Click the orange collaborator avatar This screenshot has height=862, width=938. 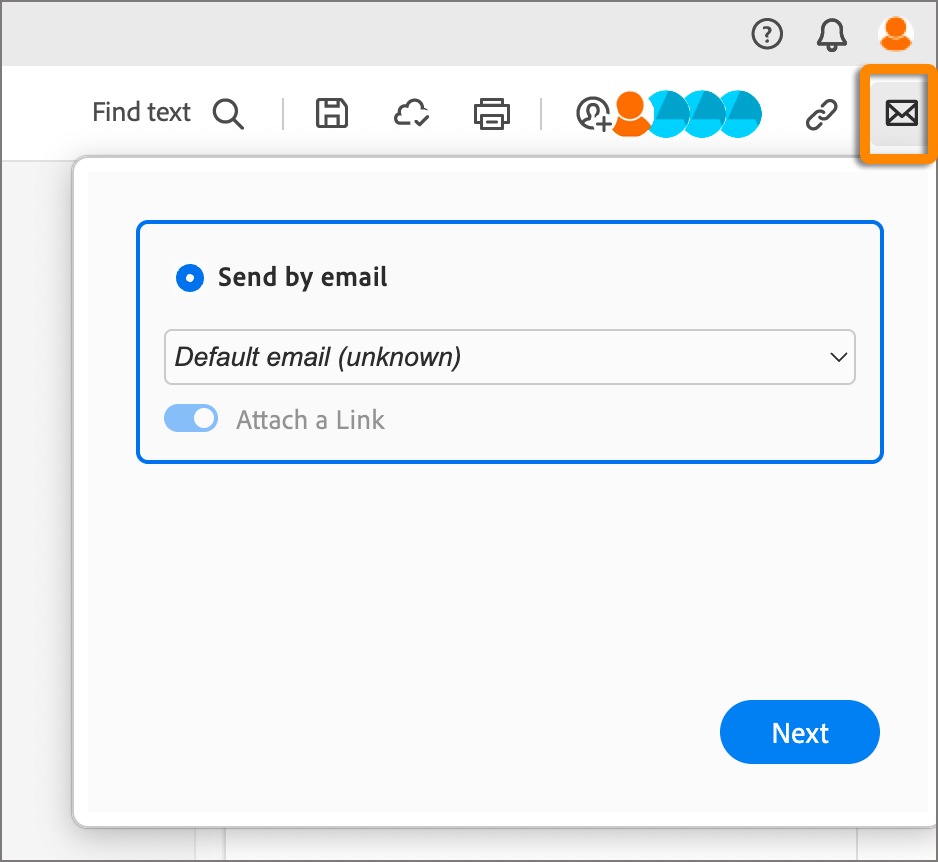point(630,113)
